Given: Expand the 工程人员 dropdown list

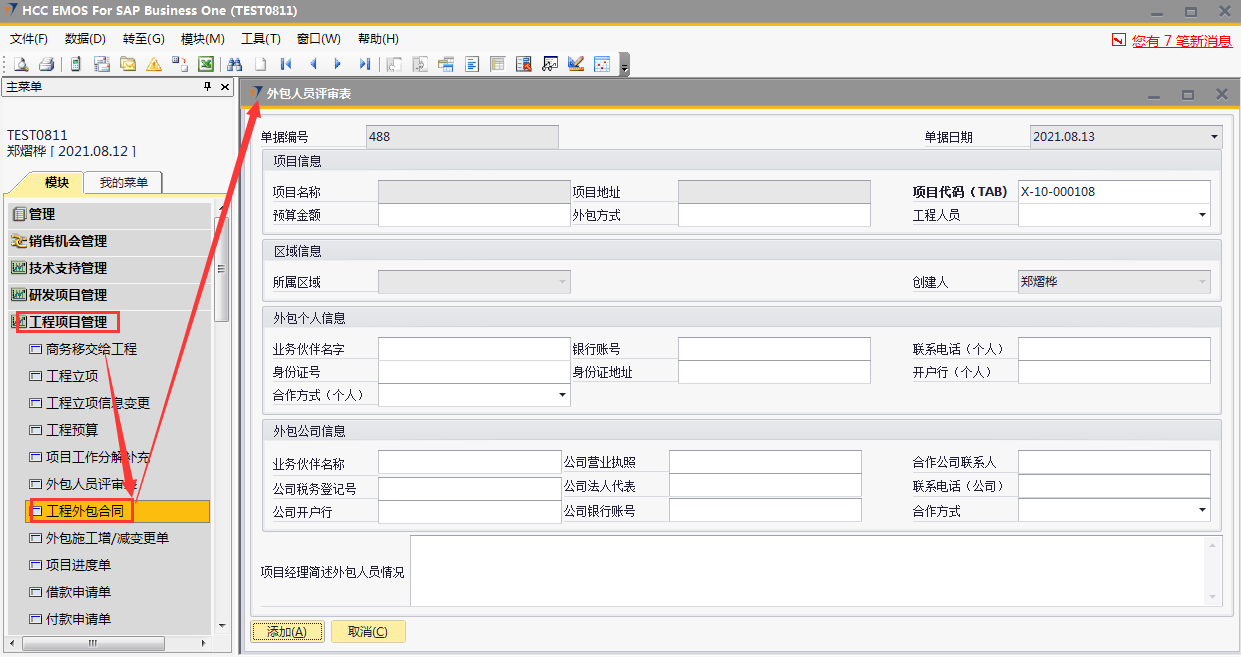Looking at the screenshot, I should click(x=1201, y=215).
